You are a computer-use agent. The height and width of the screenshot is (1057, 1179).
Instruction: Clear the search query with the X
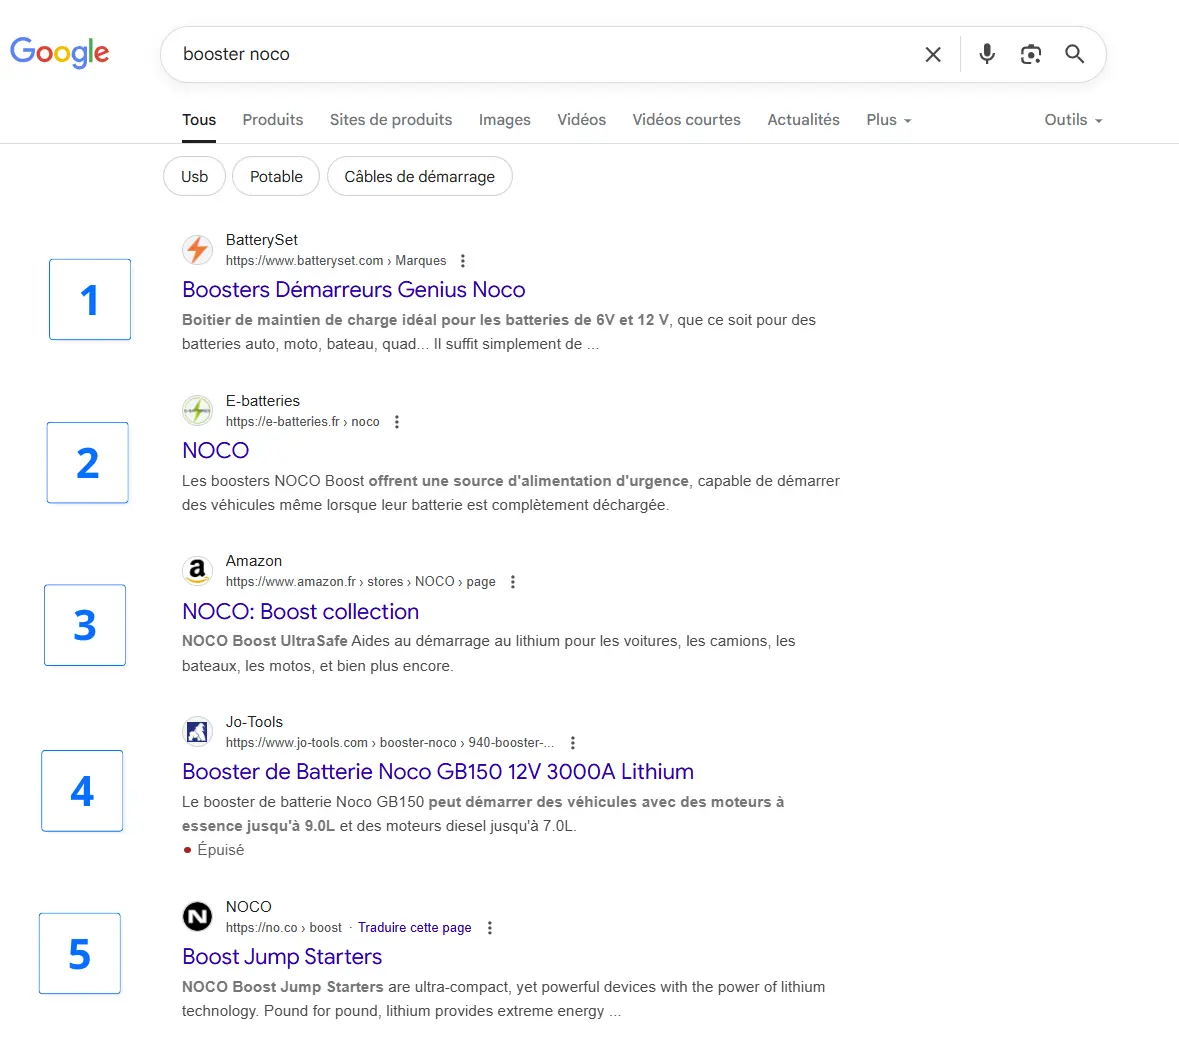coord(933,54)
